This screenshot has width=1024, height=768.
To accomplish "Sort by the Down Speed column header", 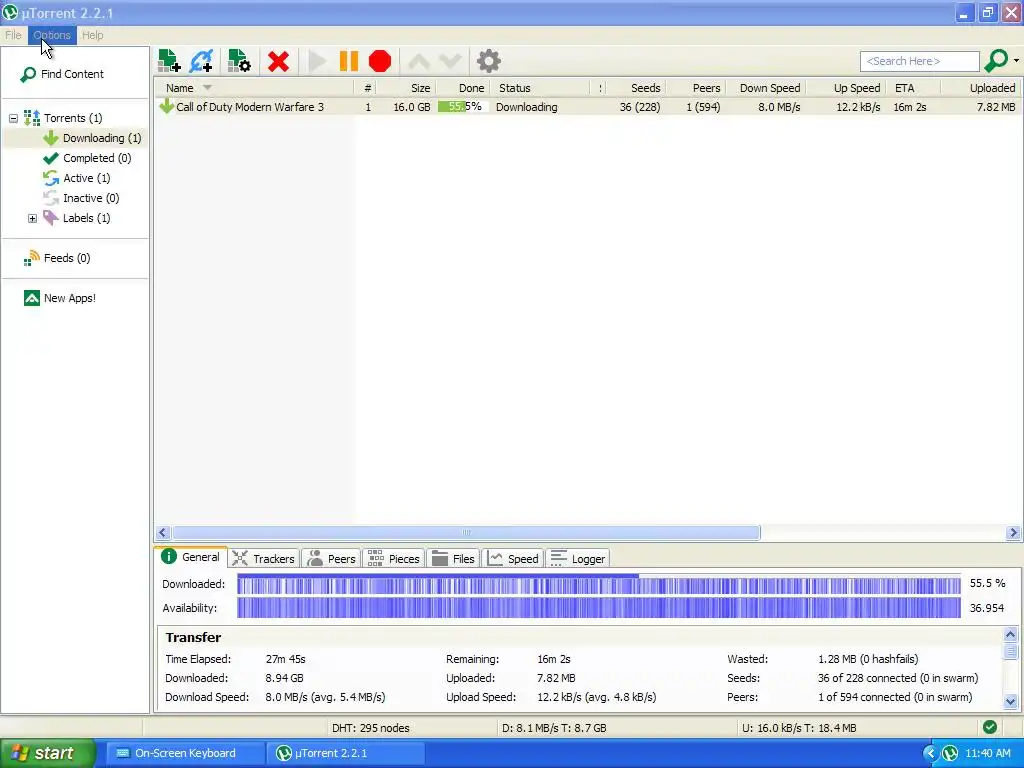I will pyautogui.click(x=765, y=88).
